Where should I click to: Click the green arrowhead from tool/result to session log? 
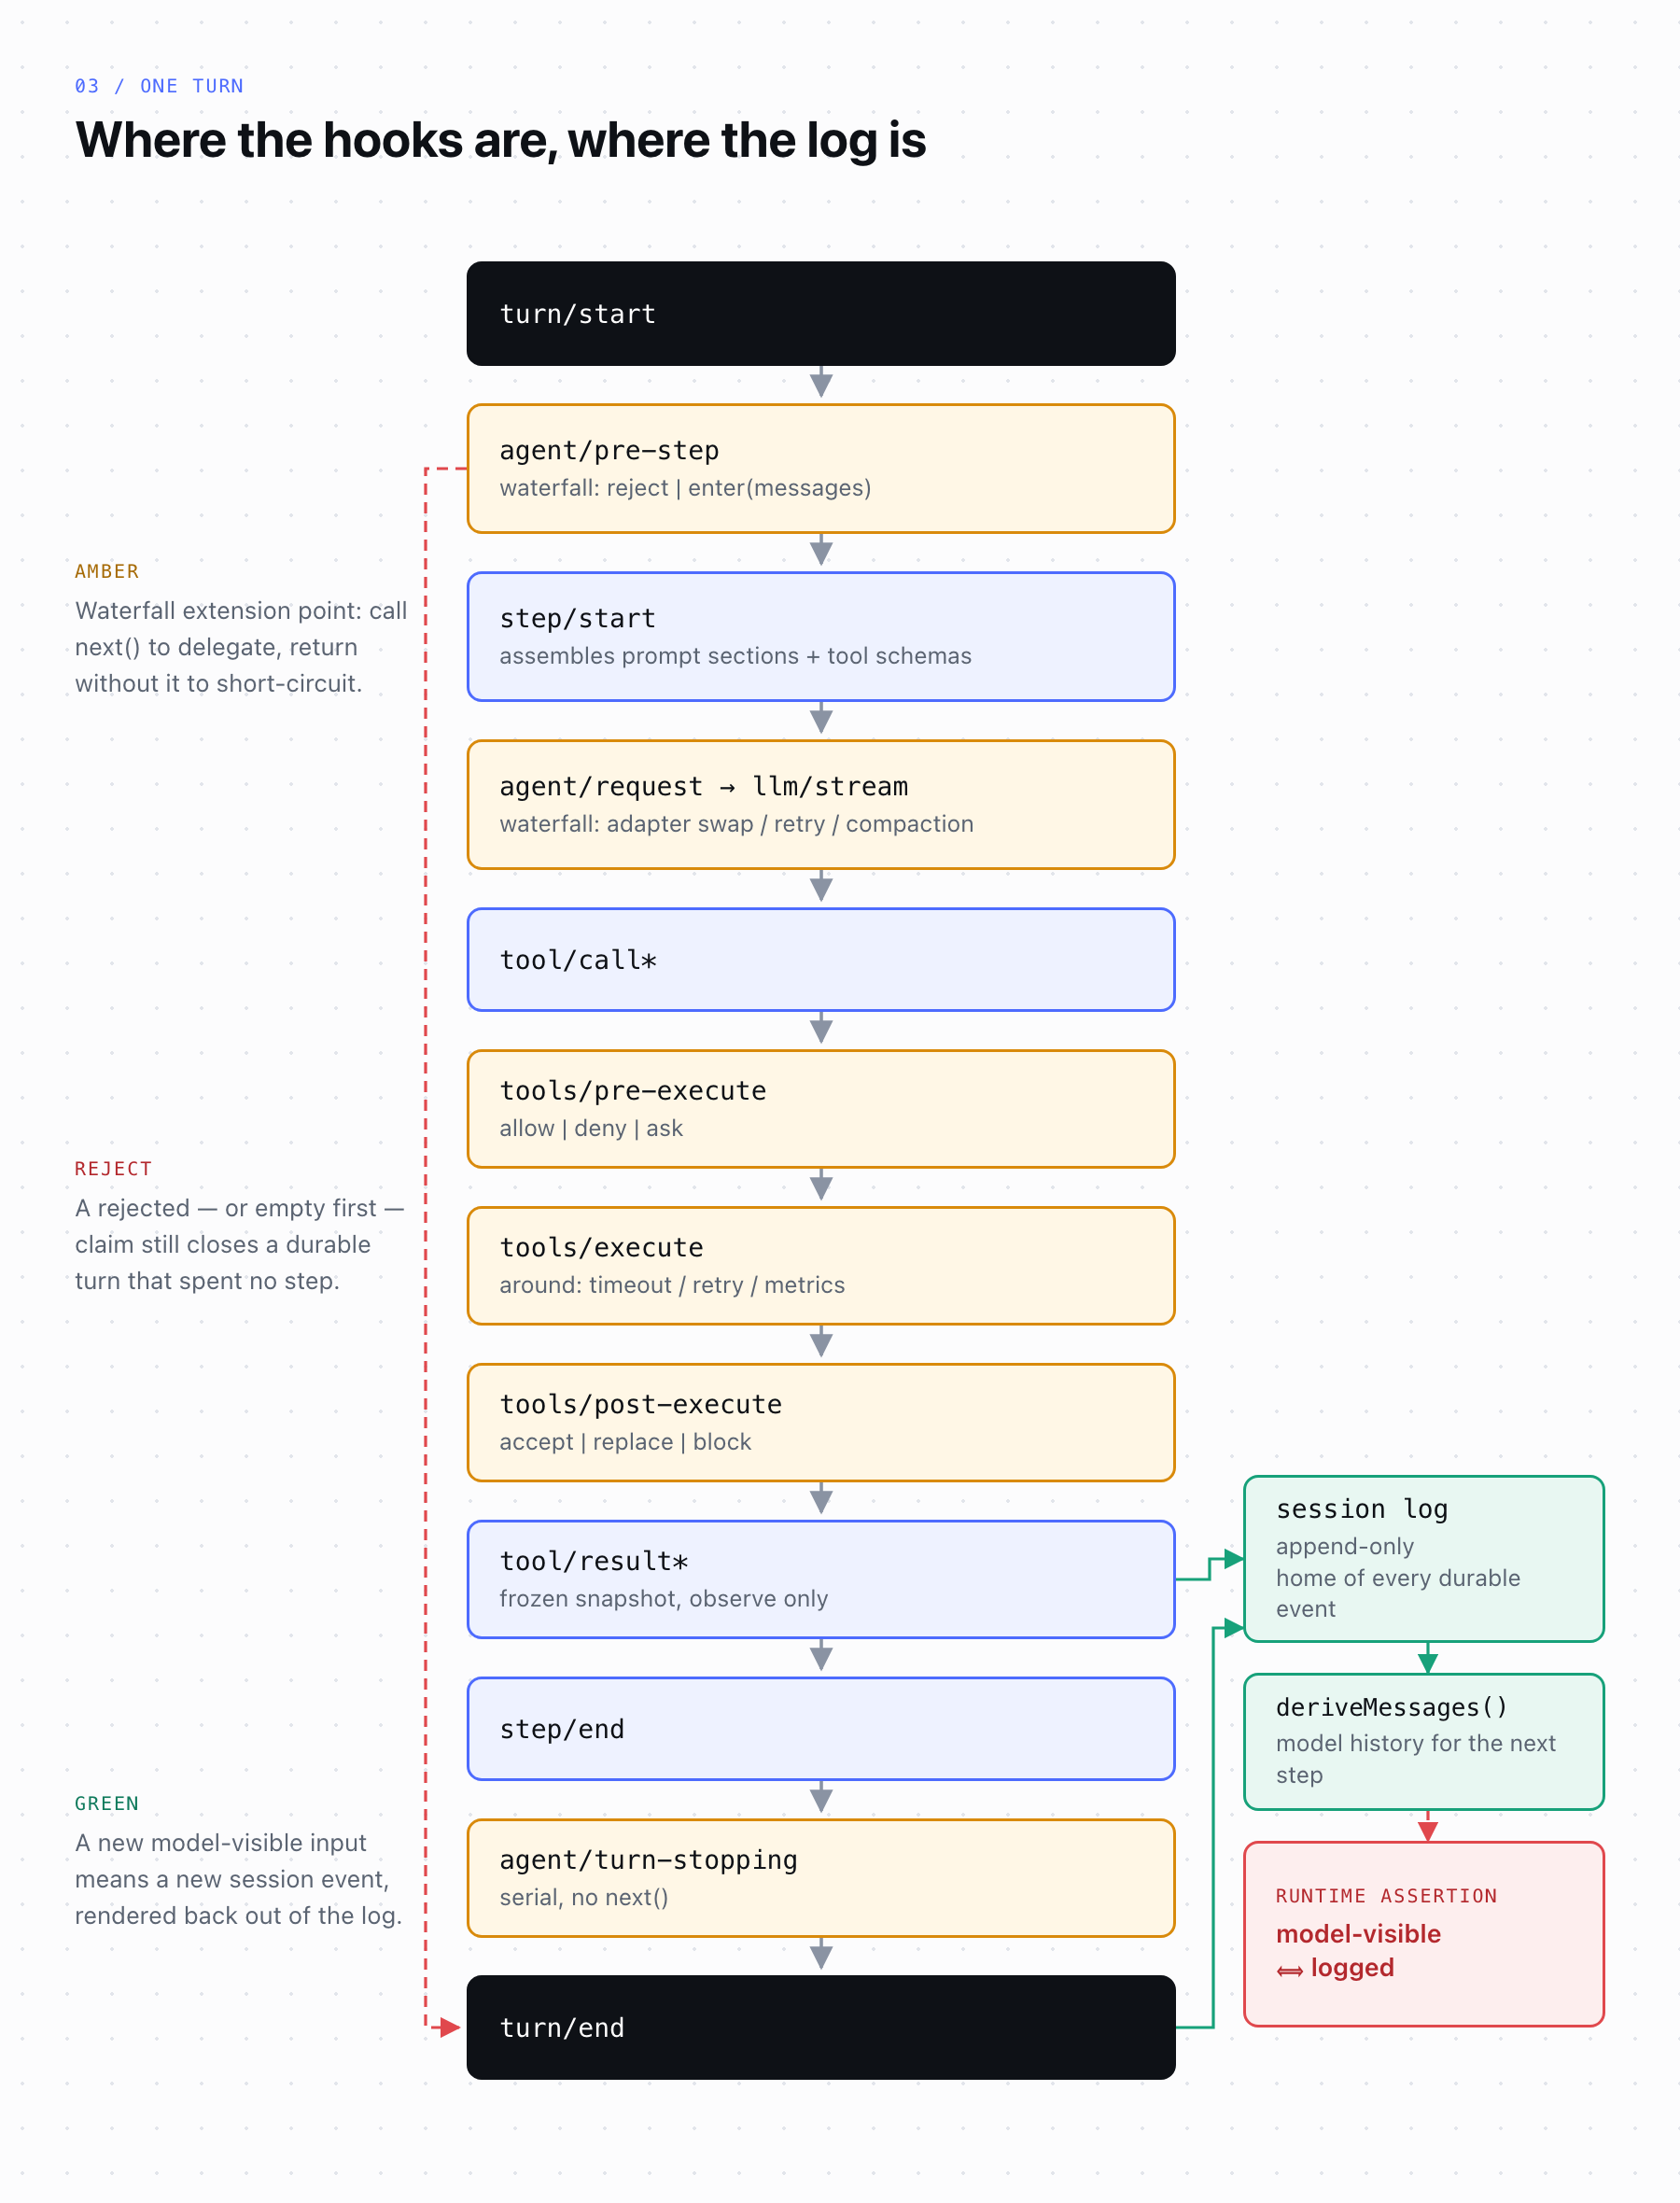[1234, 1559]
